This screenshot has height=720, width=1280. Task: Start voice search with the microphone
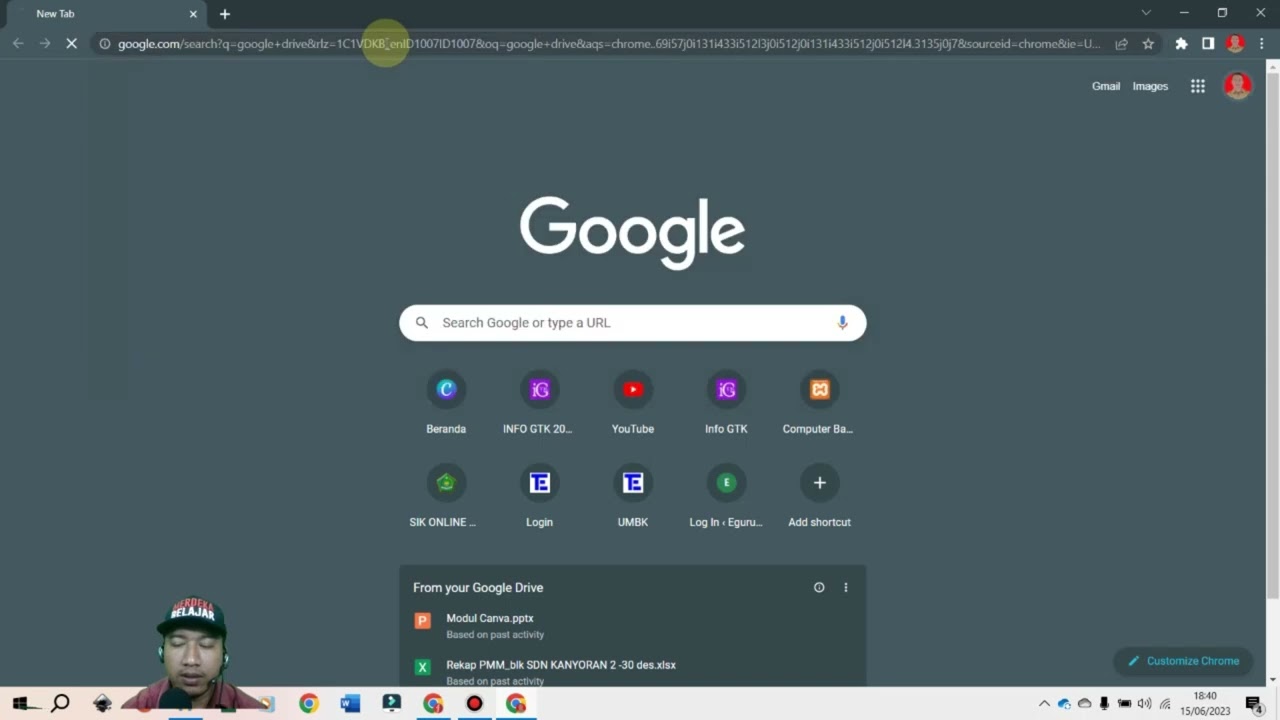[842, 322]
